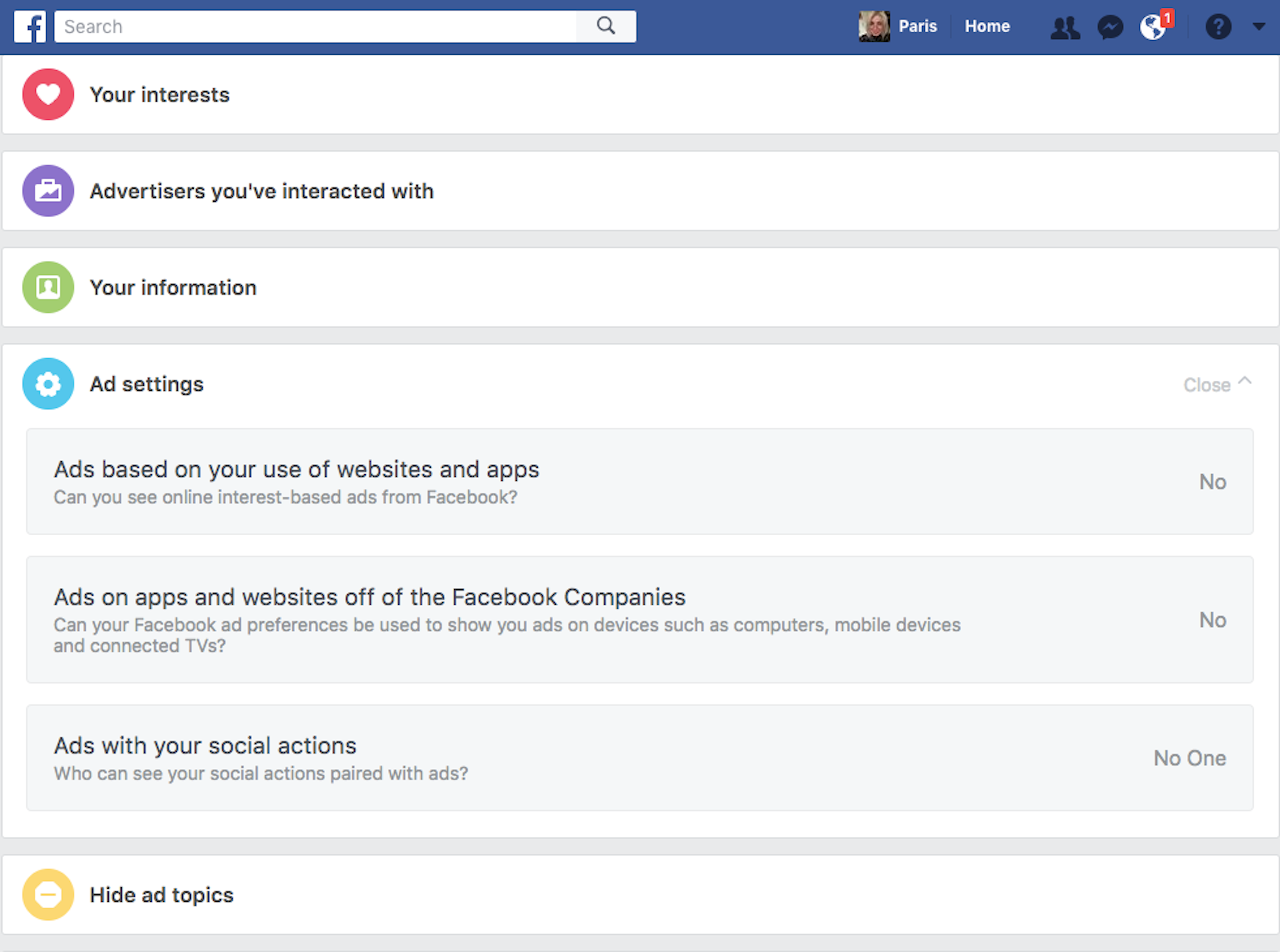Open the Notifications globe icon
Viewport: 1280px width, 952px height.
point(1153,27)
